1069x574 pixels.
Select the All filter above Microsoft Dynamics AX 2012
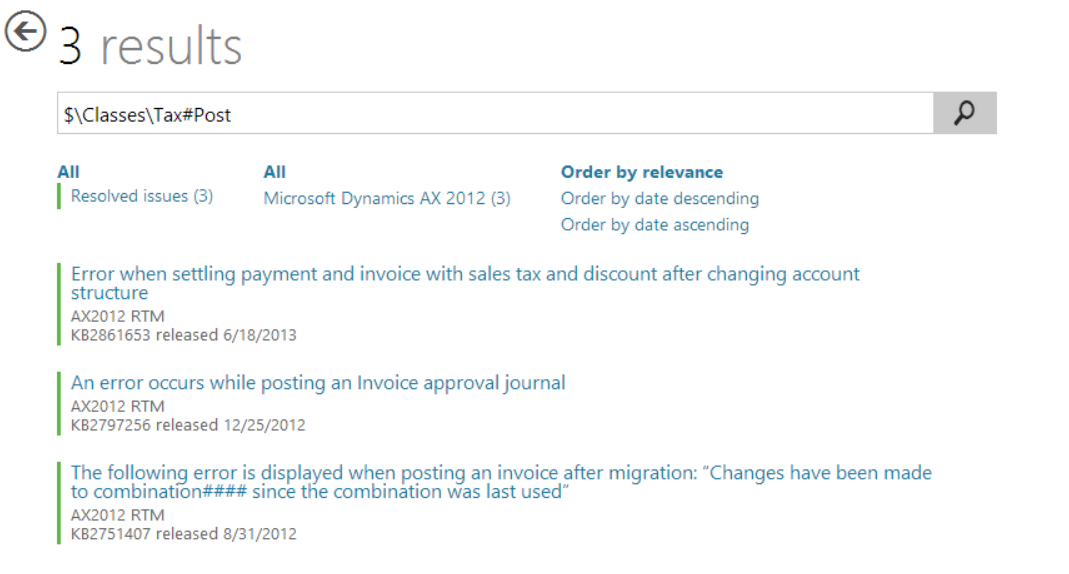(275, 172)
